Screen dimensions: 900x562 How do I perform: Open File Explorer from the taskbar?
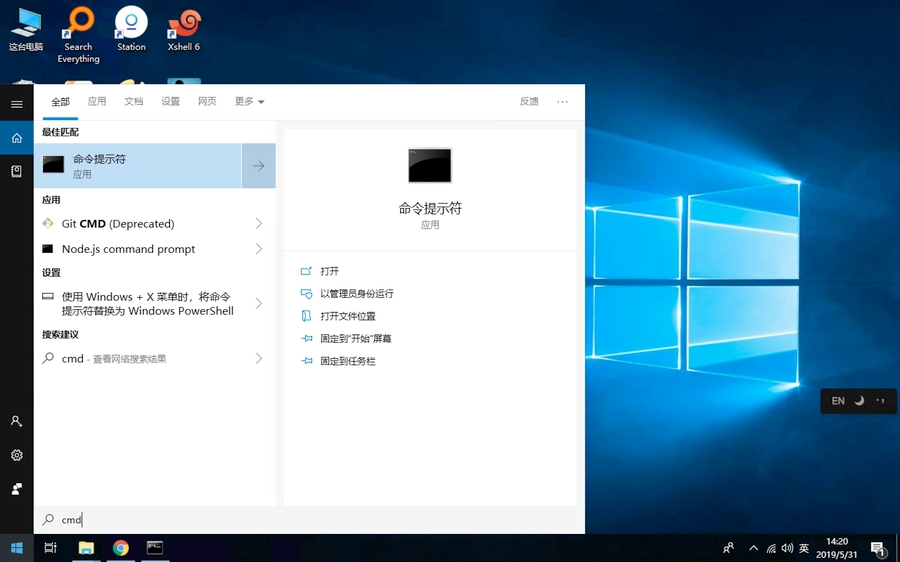click(86, 548)
